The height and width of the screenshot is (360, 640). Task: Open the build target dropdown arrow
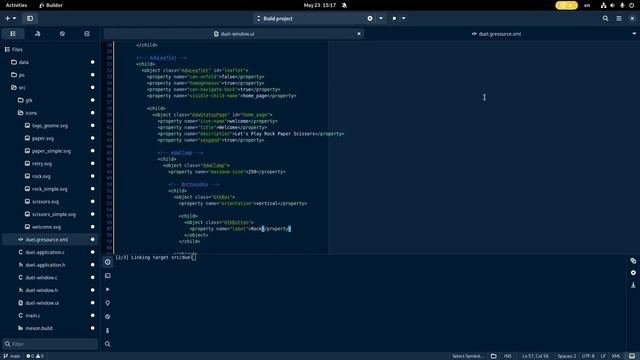pos(381,18)
